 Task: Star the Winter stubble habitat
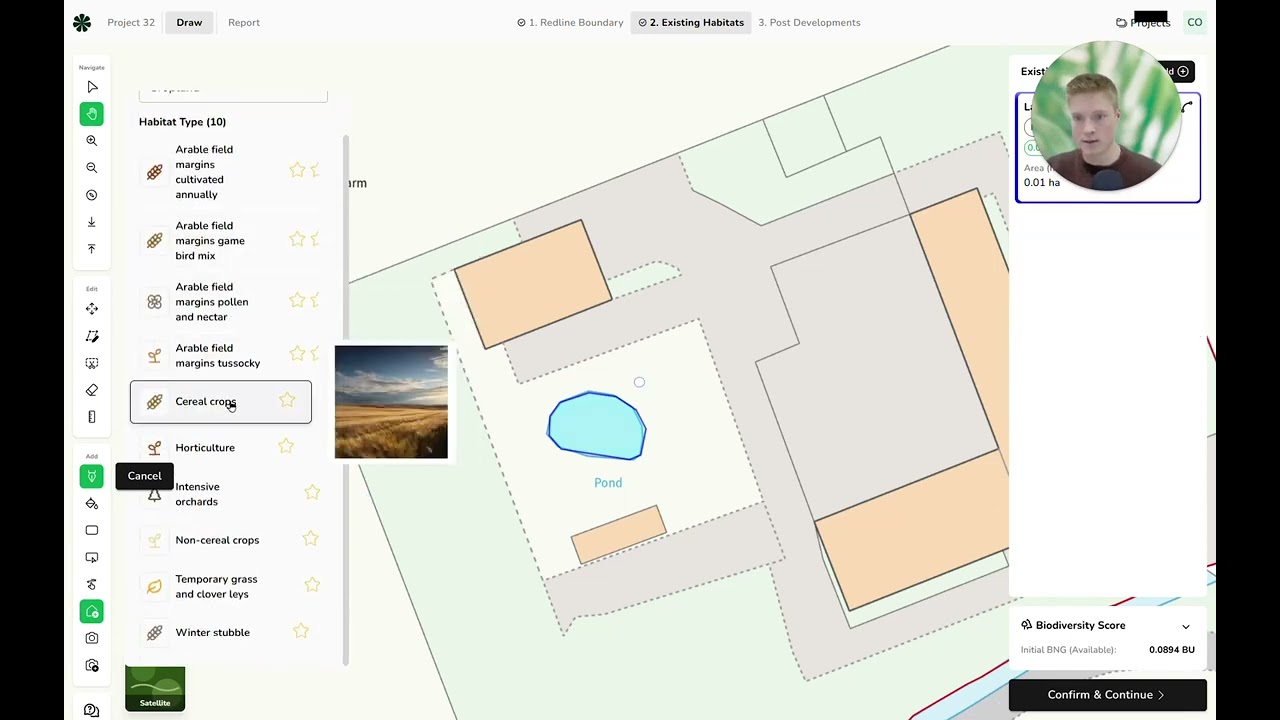click(x=301, y=631)
